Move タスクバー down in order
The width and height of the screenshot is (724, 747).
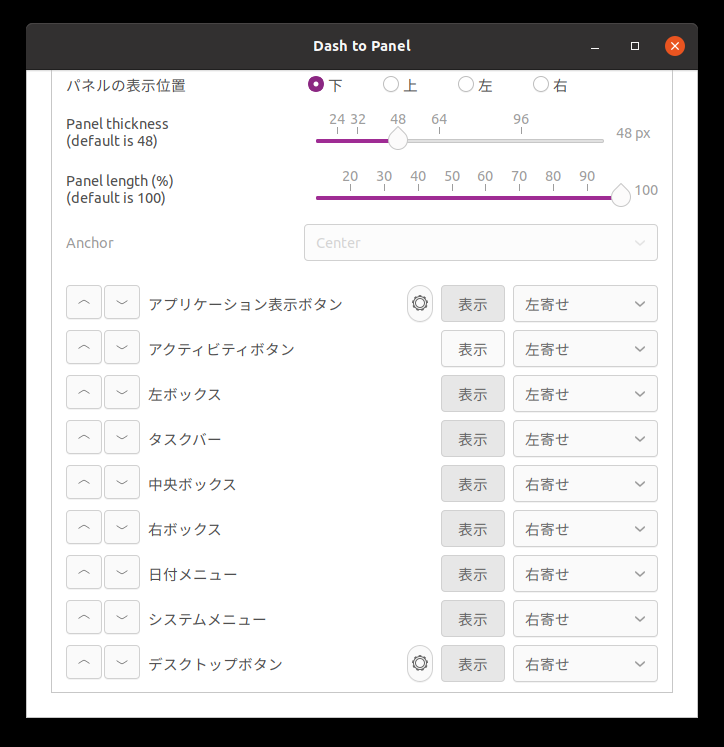coord(122,437)
